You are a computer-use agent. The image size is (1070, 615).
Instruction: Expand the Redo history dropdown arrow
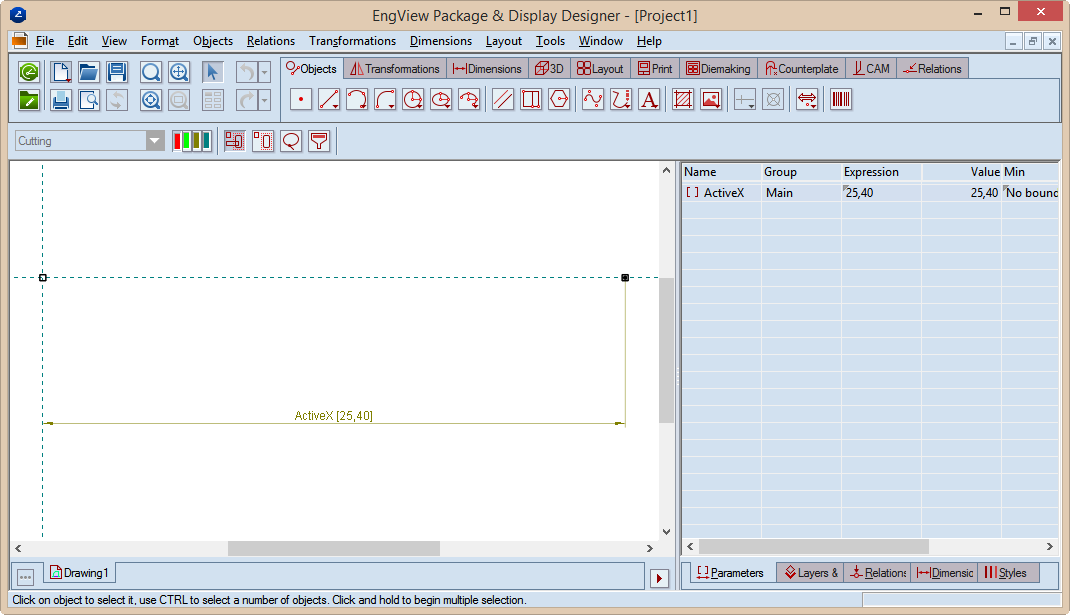click(x=264, y=100)
